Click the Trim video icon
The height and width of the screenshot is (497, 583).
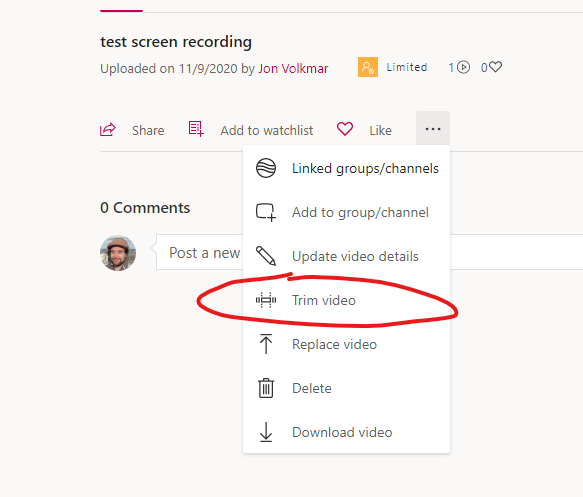(266, 300)
